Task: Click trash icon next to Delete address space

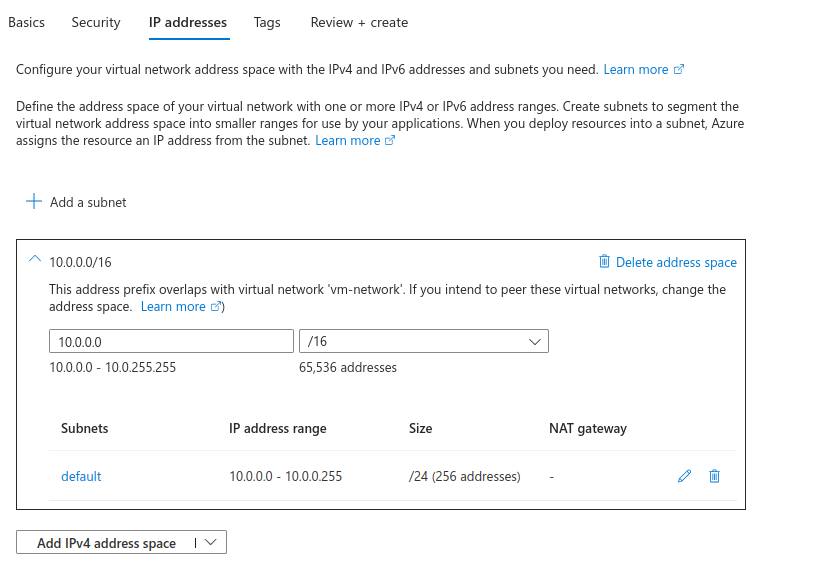Action: click(x=604, y=262)
